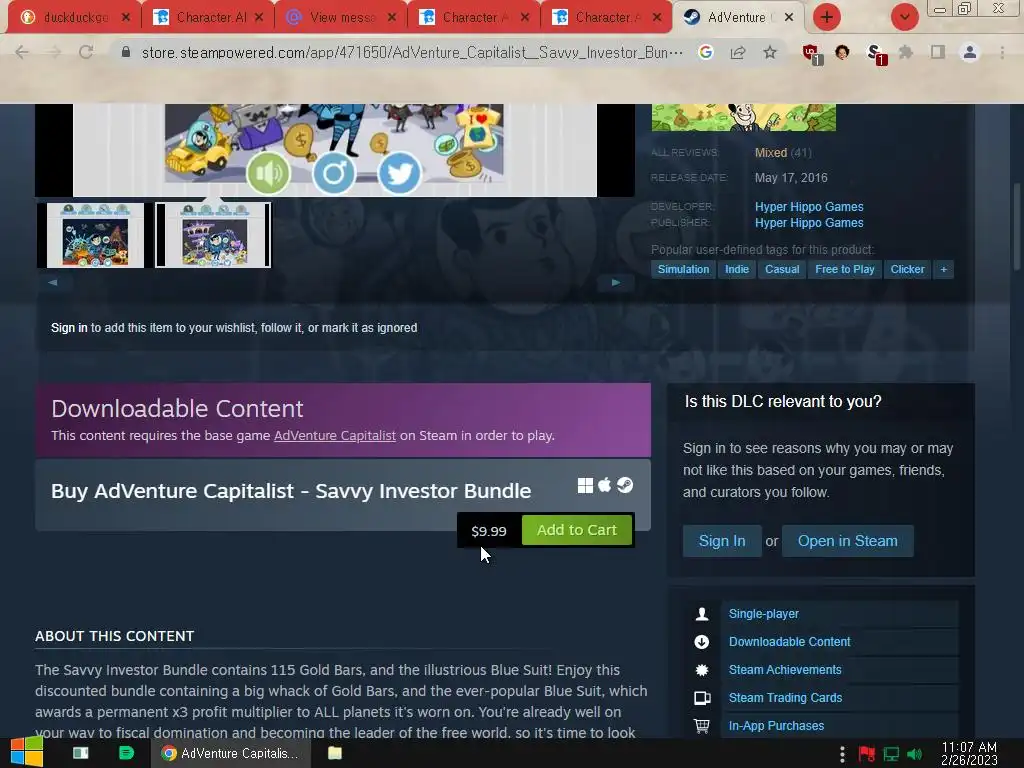This screenshot has height=768, width=1024.
Task: Open the Free to Play tag
Action: [844, 269]
